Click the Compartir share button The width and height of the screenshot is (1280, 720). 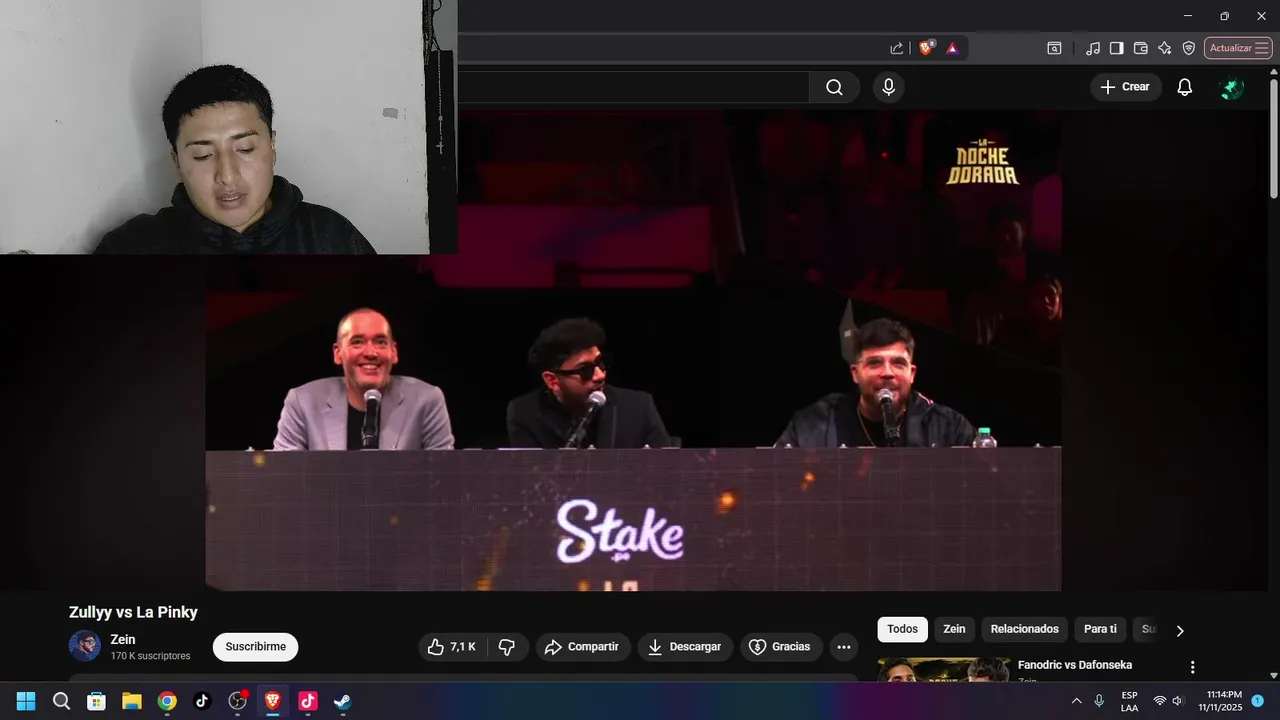pos(583,647)
